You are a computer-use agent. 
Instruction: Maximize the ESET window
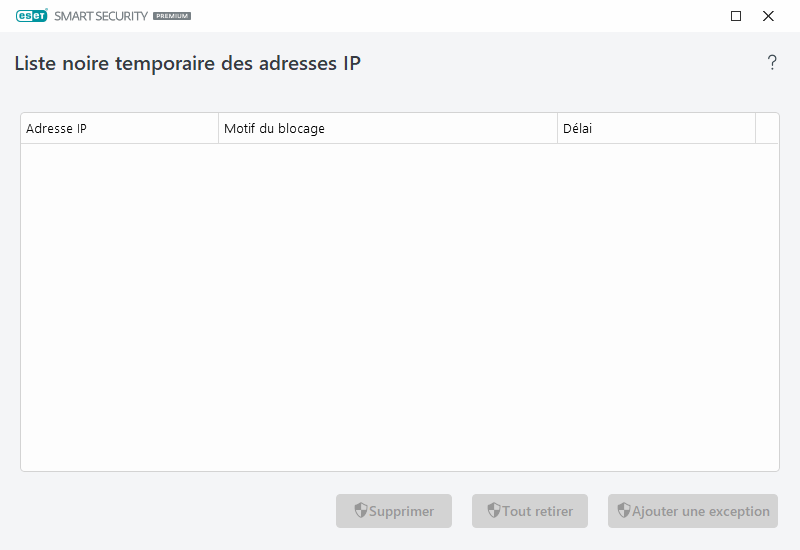click(736, 16)
